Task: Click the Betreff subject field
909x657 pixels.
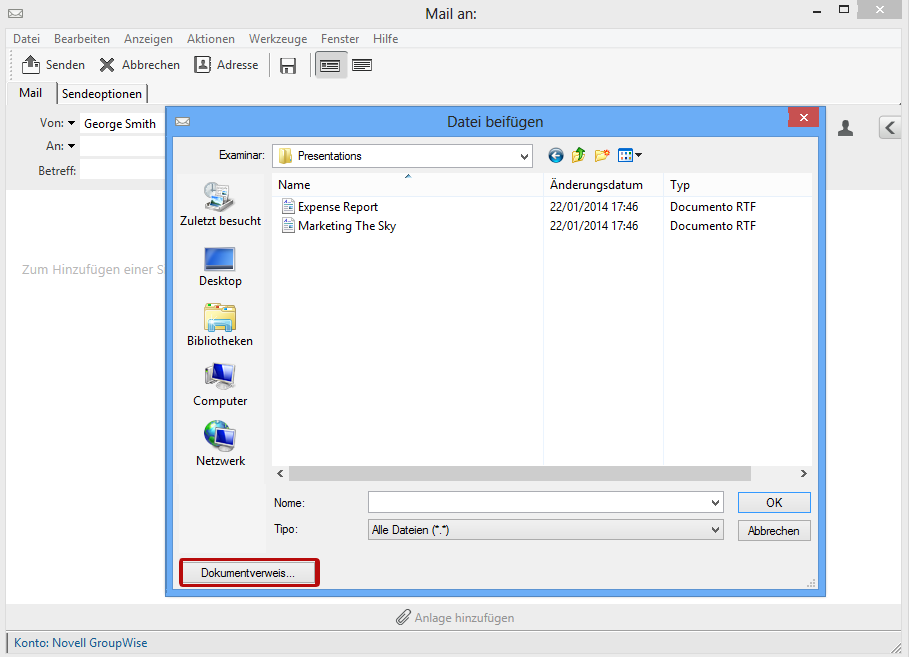Action: [122, 170]
